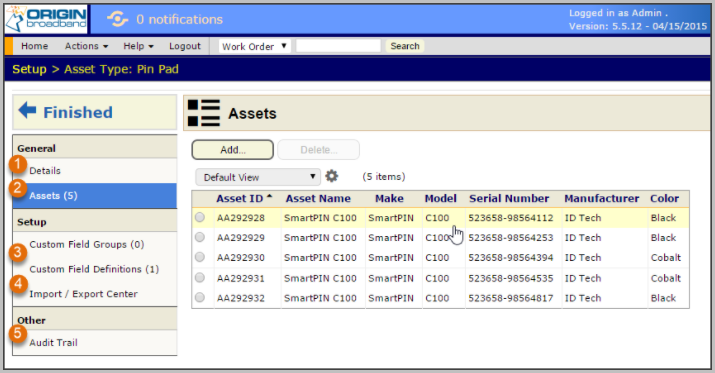This screenshot has height=373, width=715.
Task: Expand the Actions menu
Action: [x=86, y=46]
